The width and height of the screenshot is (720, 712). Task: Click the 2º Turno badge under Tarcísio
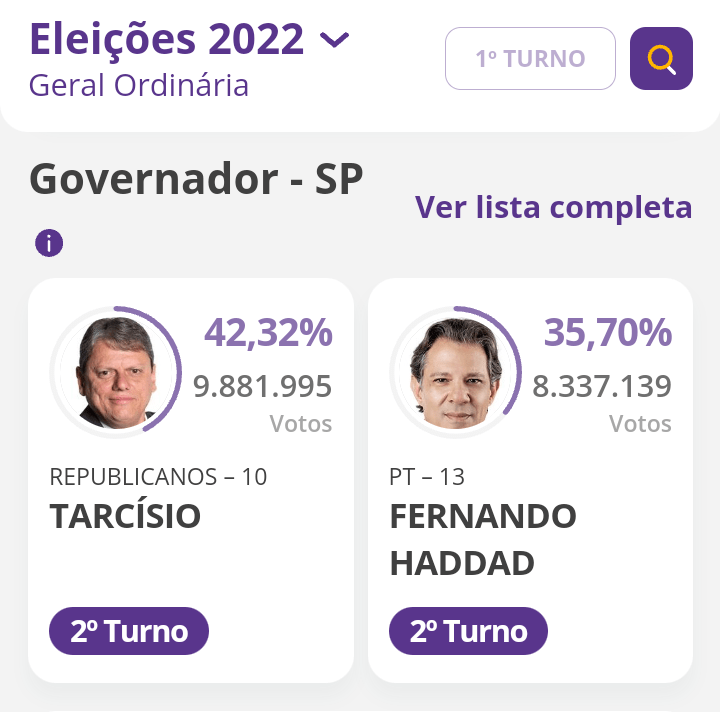(x=129, y=631)
